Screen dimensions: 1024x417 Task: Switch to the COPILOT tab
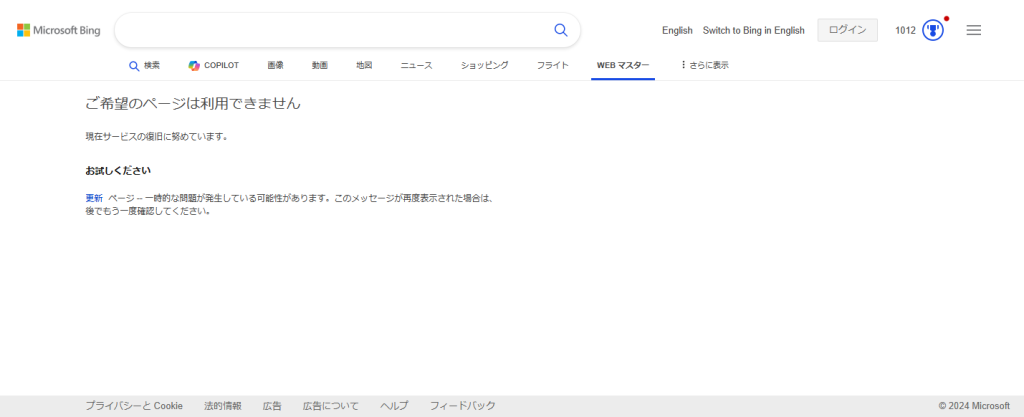pyautogui.click(x=214, y=65)
